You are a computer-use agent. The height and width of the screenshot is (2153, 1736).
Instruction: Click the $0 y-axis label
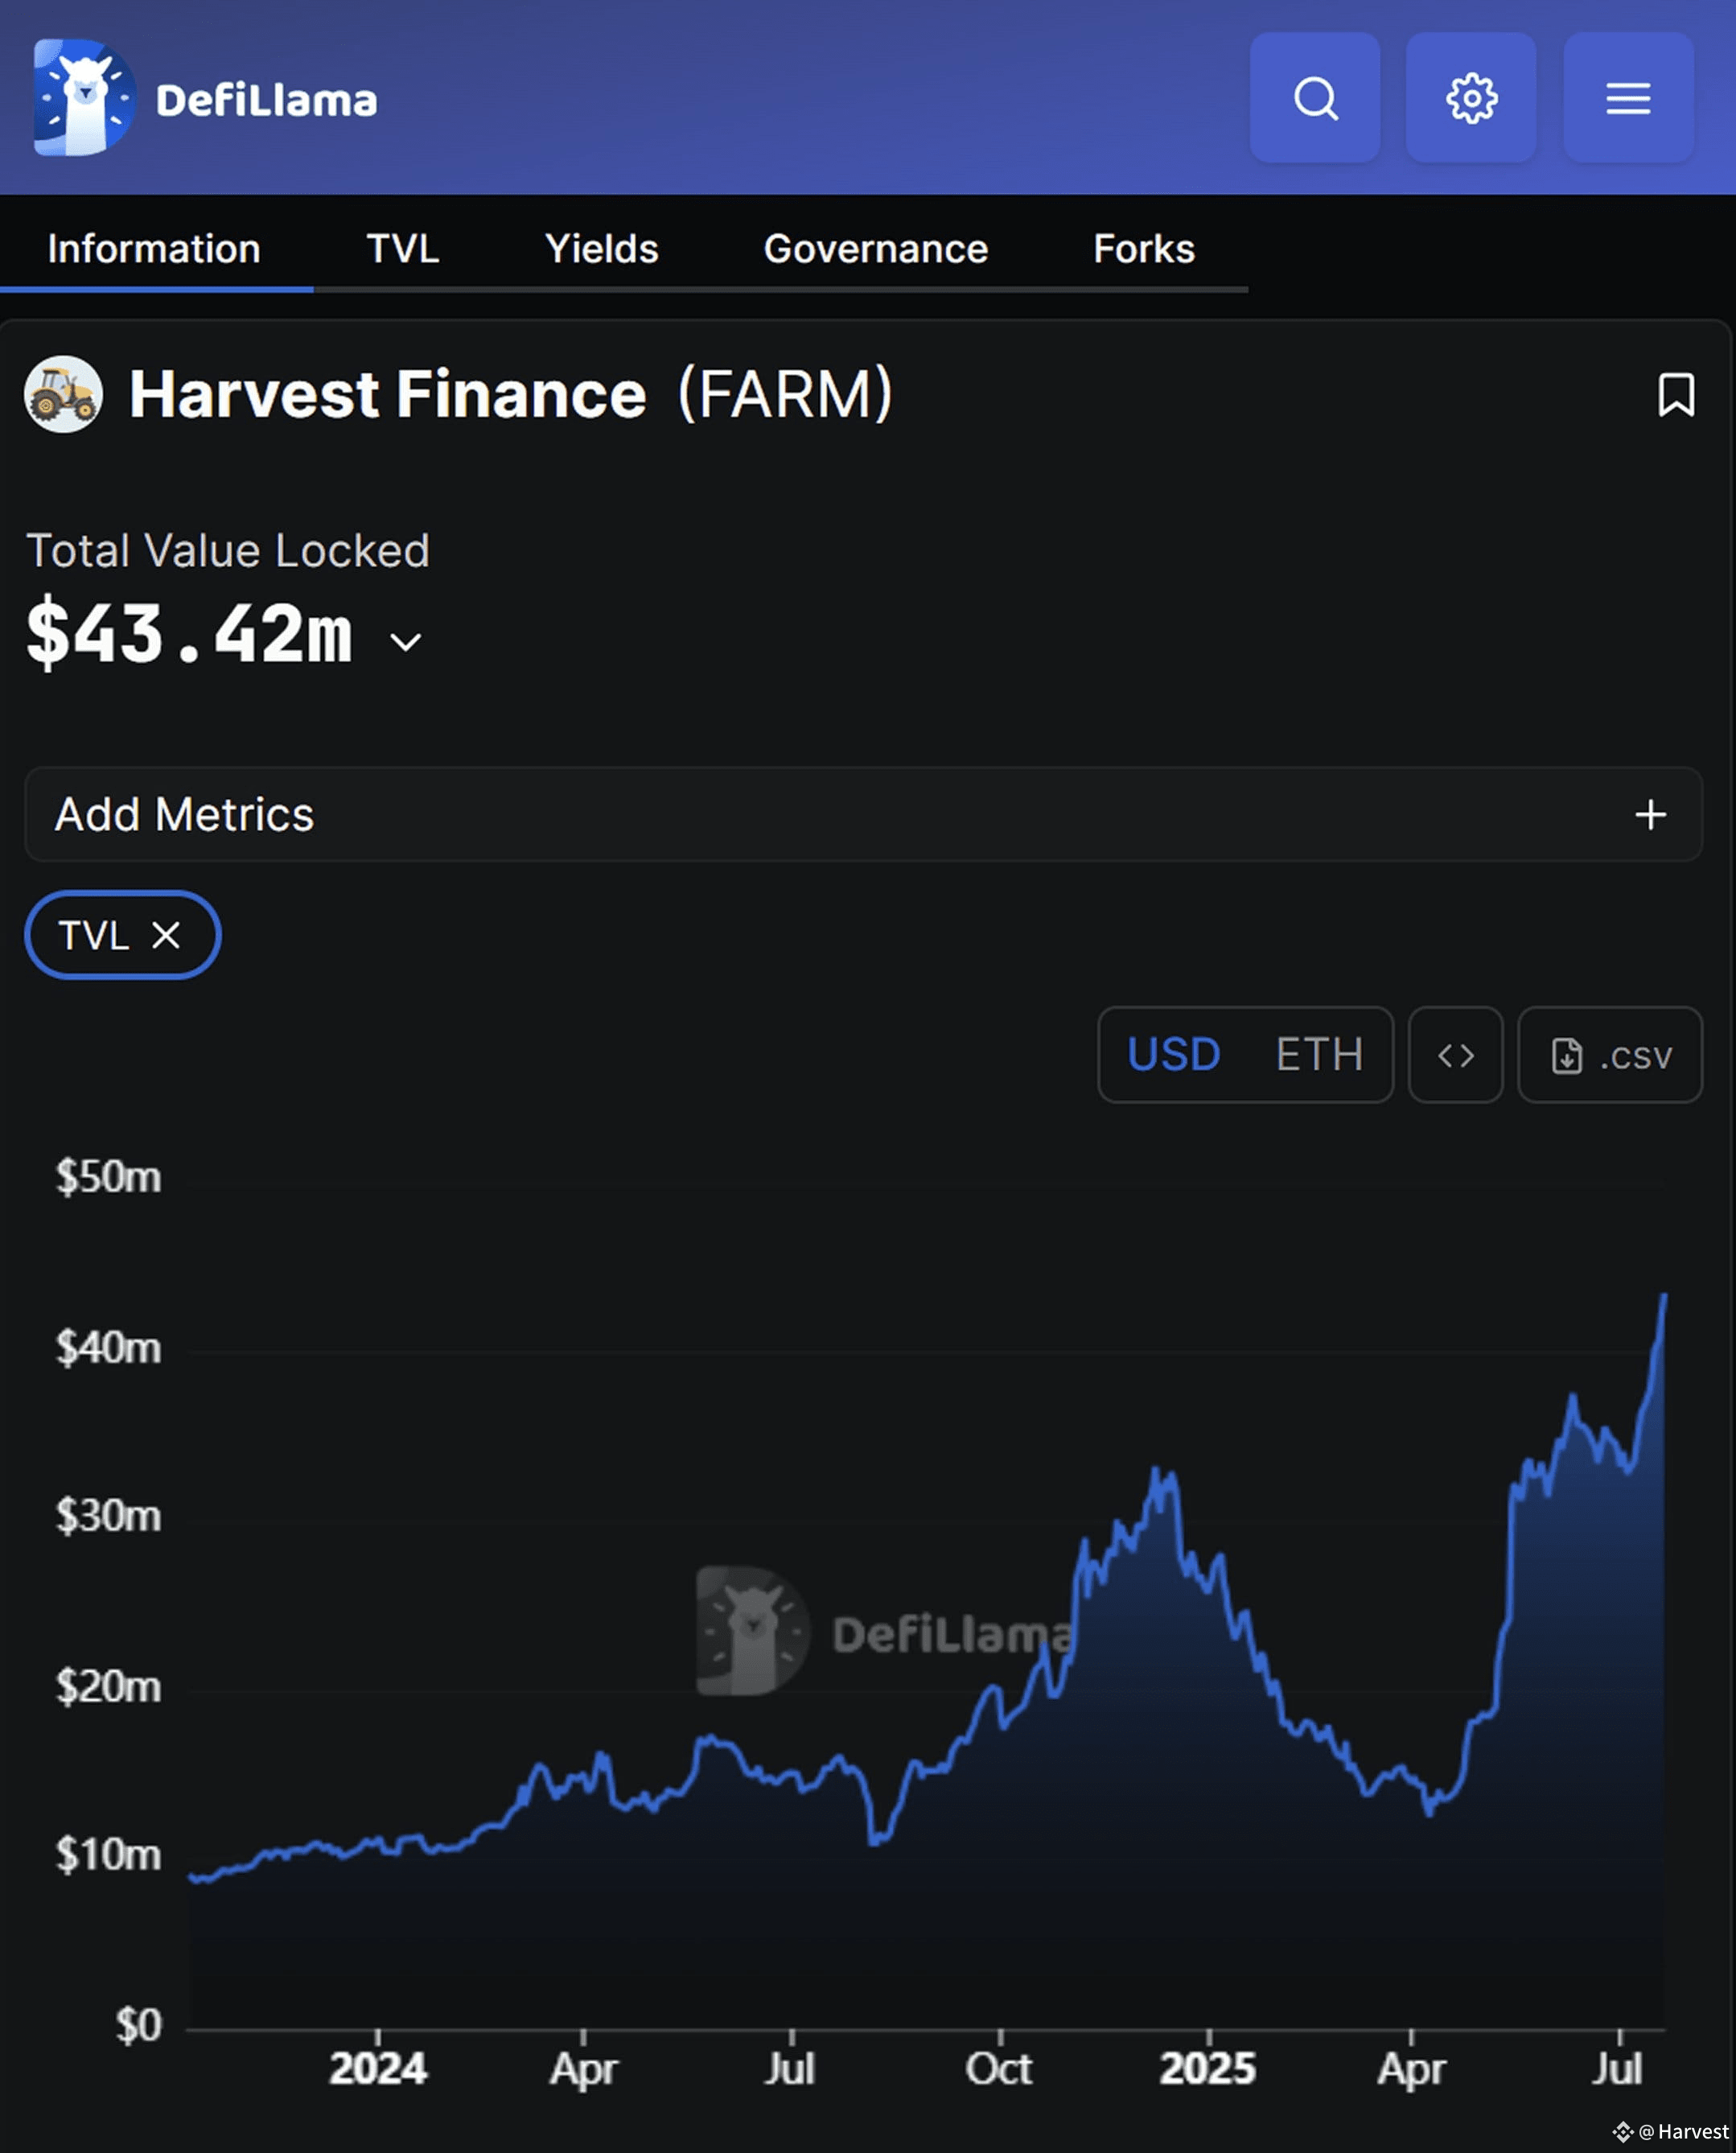click(139, 2025)
